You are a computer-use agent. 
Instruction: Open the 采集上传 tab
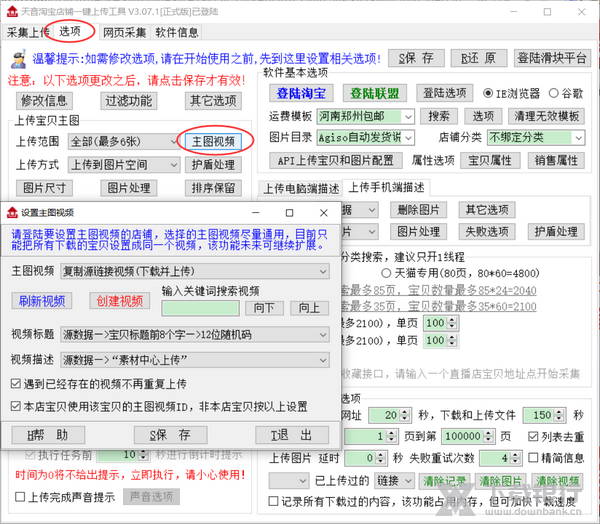(28, 33)
